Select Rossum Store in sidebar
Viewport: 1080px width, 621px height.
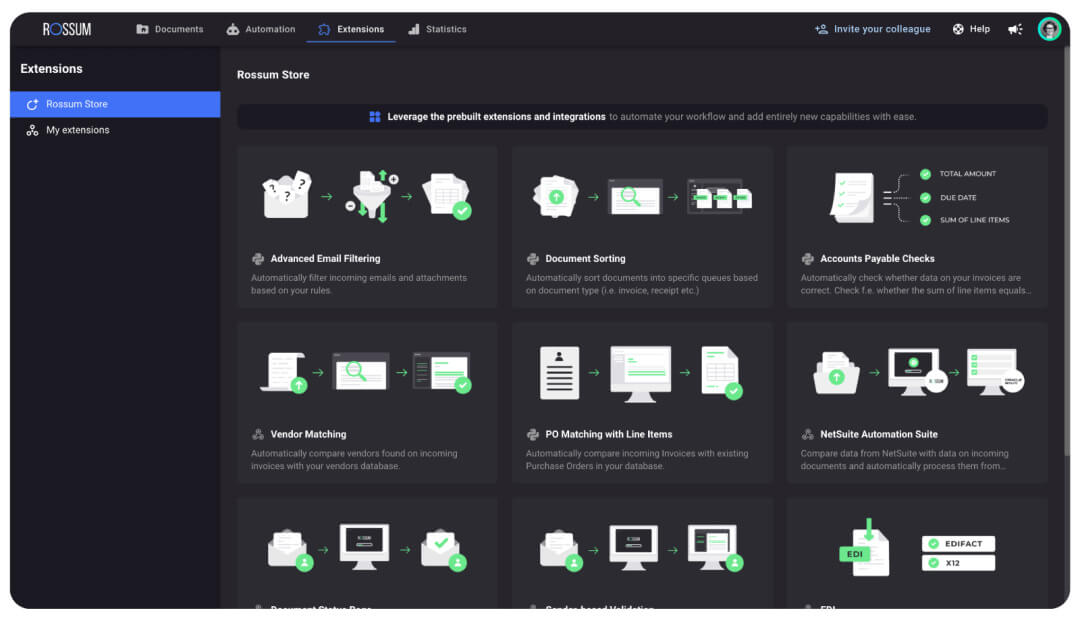point(115,104)
